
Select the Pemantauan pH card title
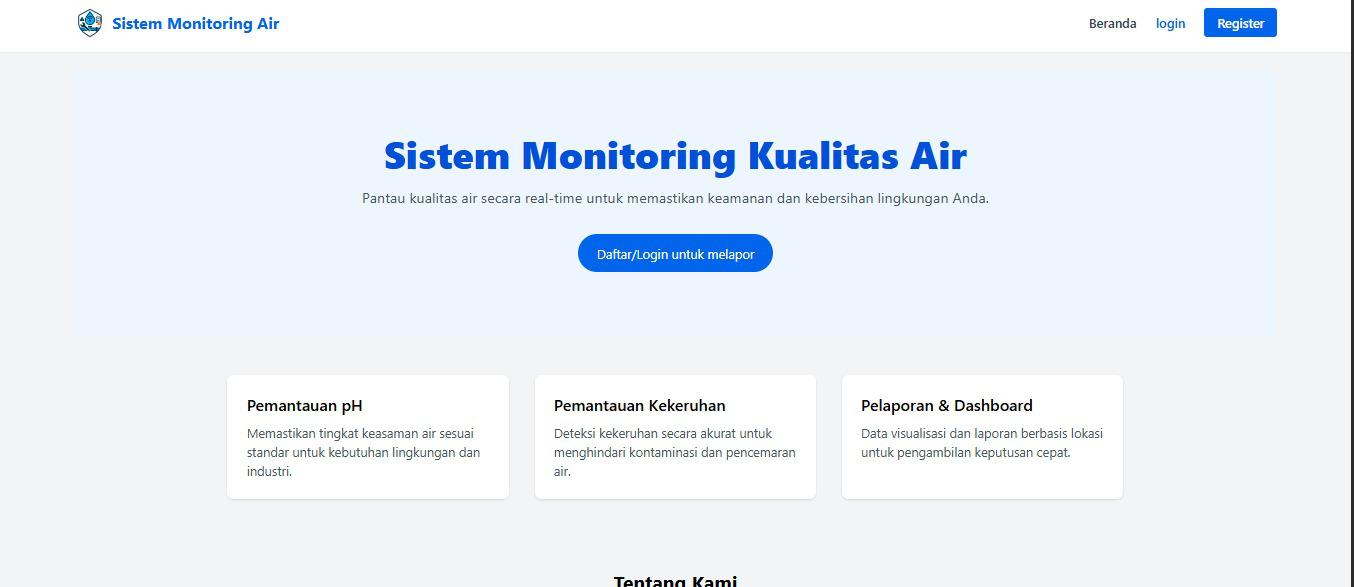[x=305, y=406]
